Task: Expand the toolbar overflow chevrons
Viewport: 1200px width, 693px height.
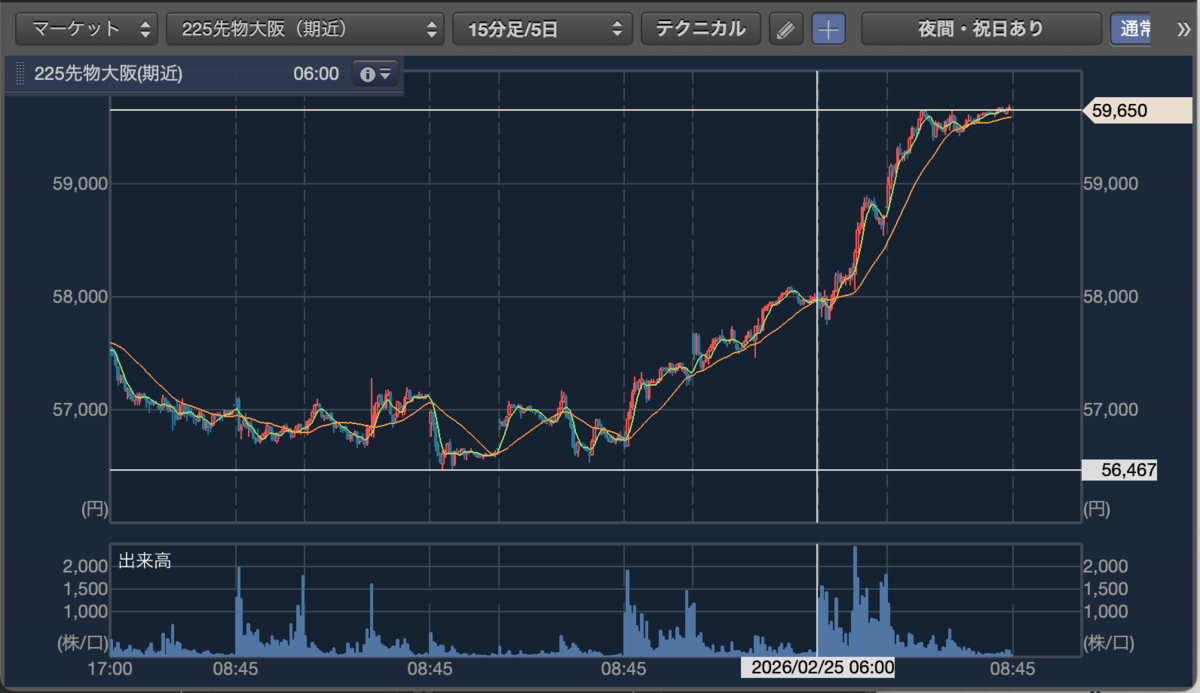Action: tap(1183, 29)
